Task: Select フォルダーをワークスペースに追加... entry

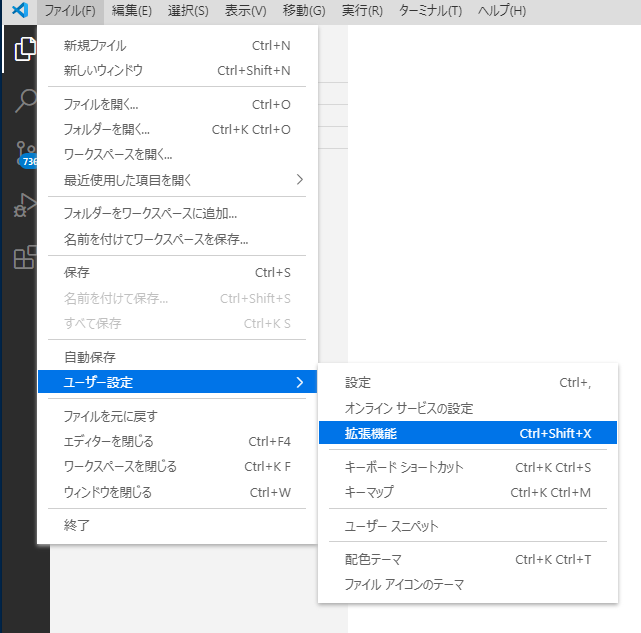Action: (x=177, y=213)
